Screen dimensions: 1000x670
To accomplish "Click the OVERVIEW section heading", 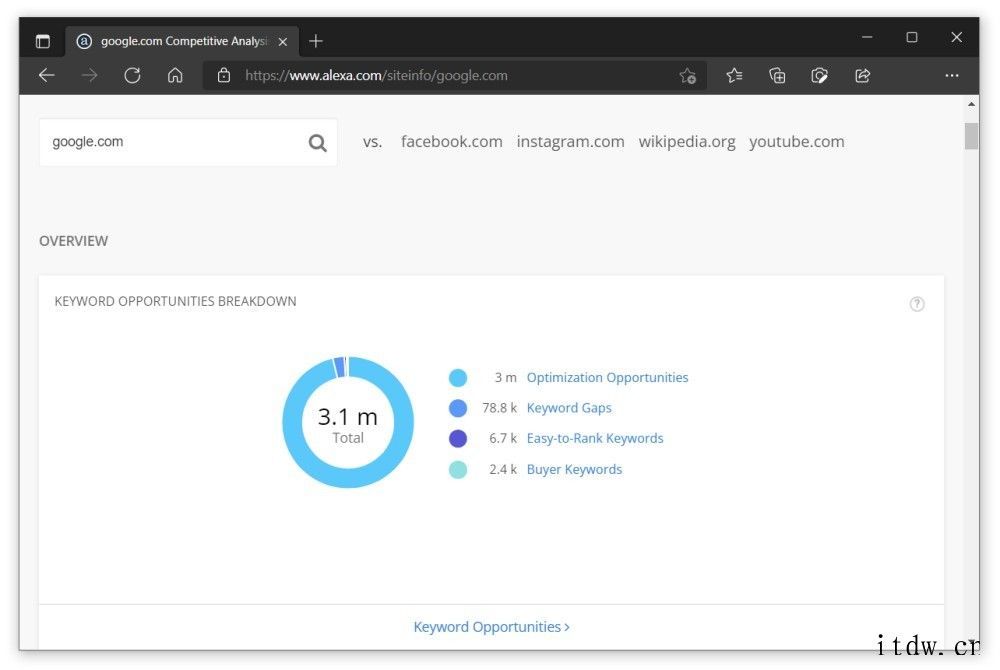I will 73,241.
